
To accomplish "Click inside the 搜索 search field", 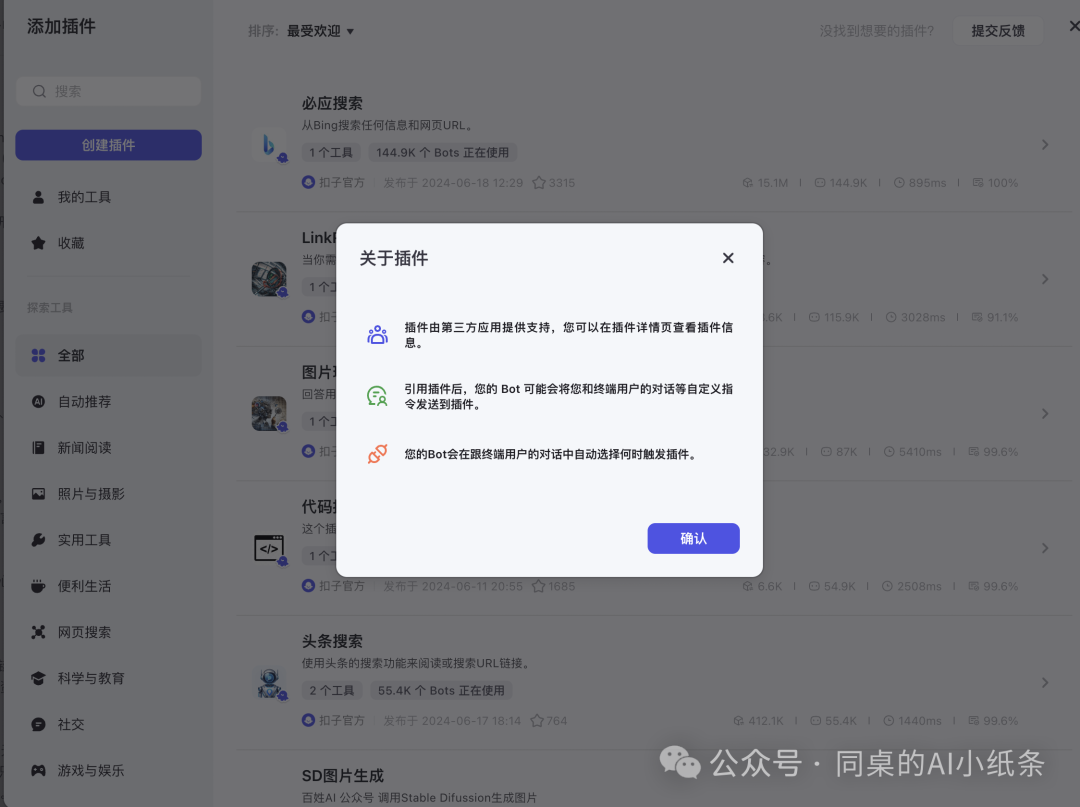I will (108, 91).
